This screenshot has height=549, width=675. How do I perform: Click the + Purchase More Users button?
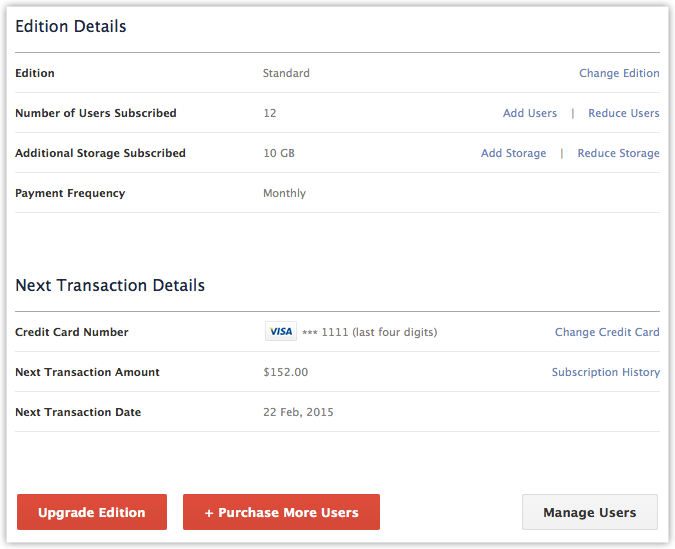[281, 512]
